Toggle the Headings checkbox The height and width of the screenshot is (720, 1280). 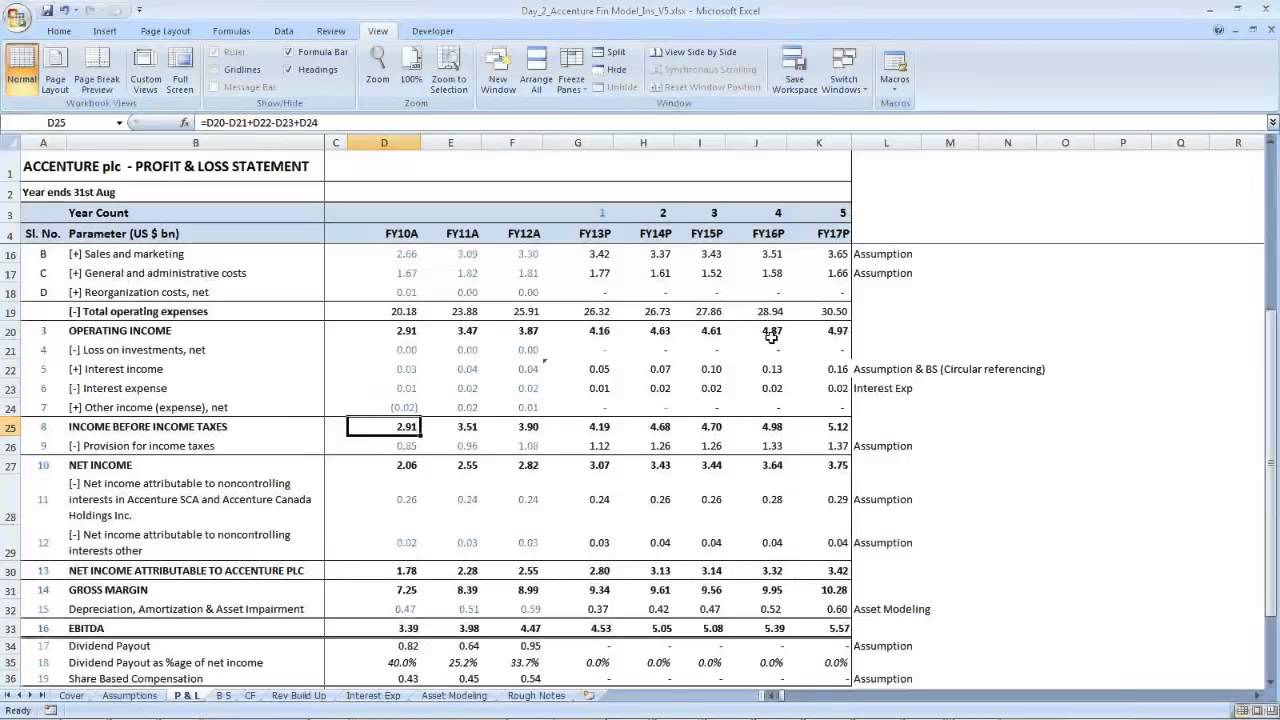tap(289, 69)
